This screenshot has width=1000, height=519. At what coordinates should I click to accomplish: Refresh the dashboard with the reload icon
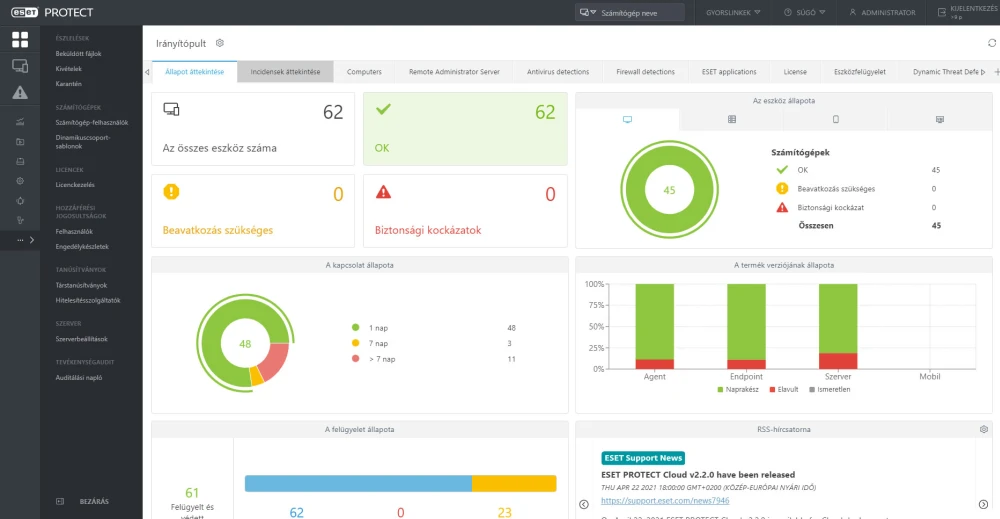click(992, 43)
